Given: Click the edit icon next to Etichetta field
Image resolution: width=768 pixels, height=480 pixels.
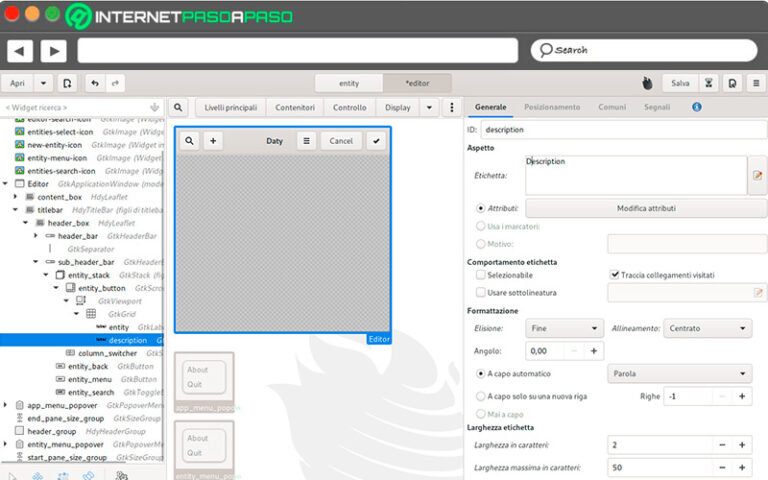Looking at the screenshot, I should (x=757, y=175).
